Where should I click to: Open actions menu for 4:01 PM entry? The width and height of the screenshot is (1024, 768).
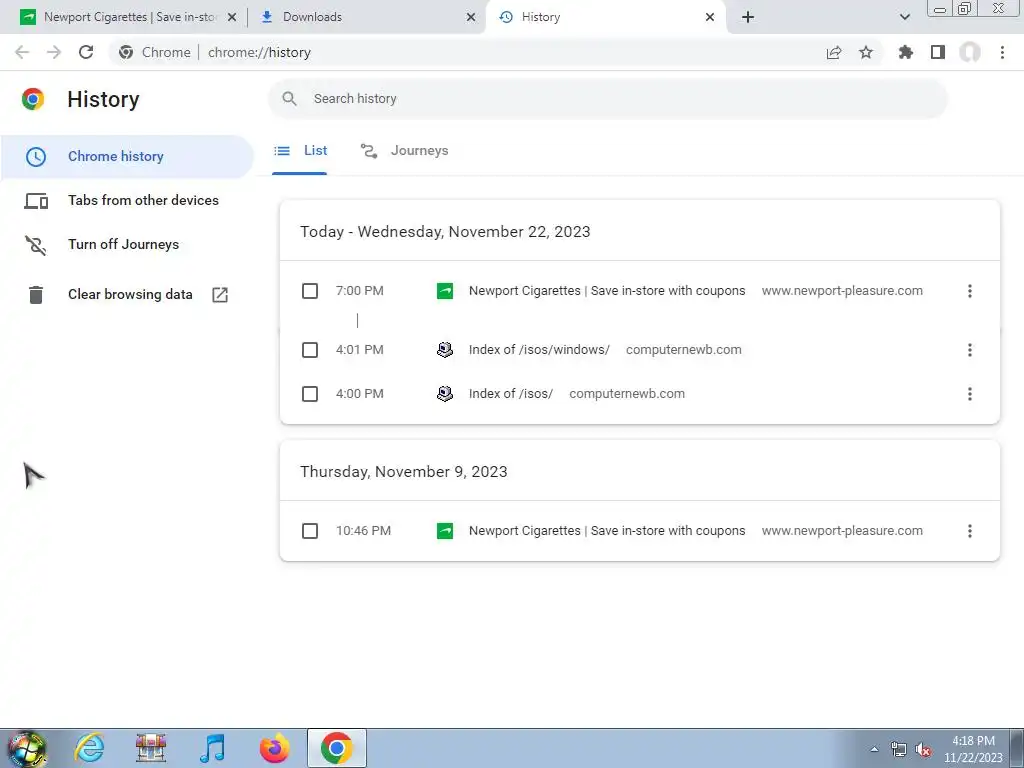coord(970,350)
